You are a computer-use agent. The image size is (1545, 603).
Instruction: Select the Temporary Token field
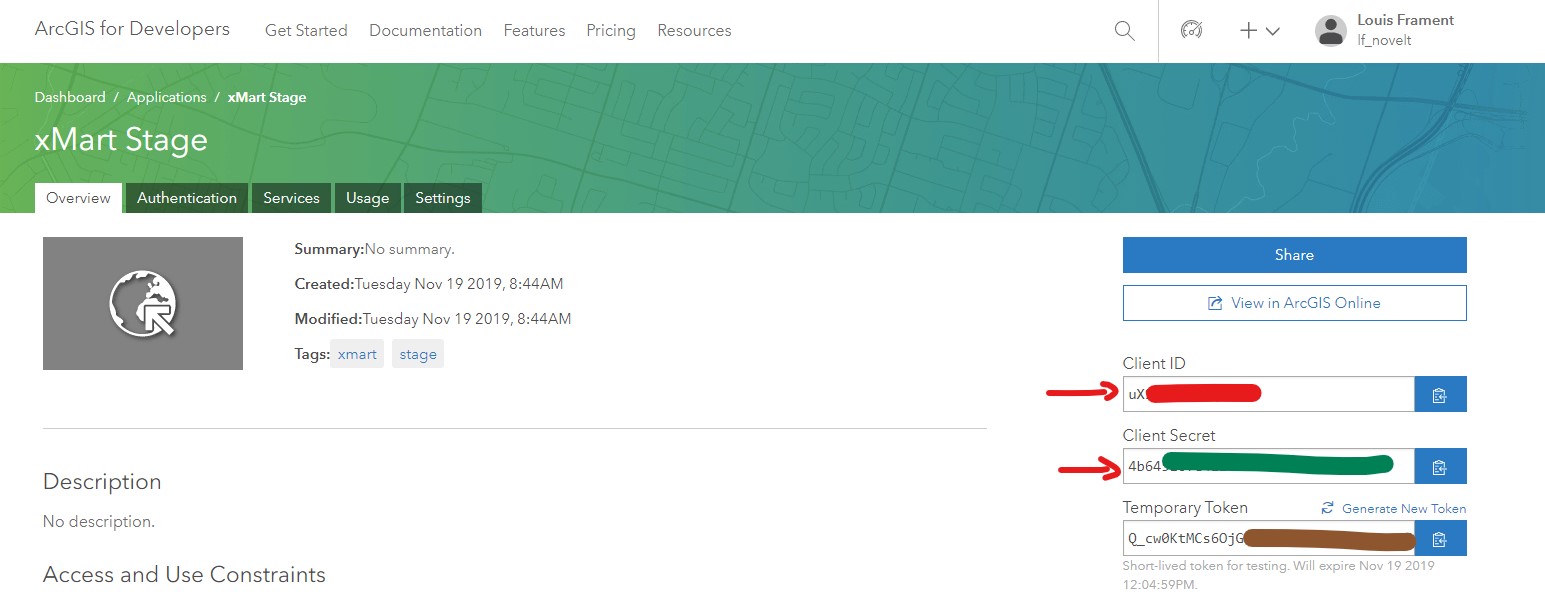click(x=1268, y=538)
